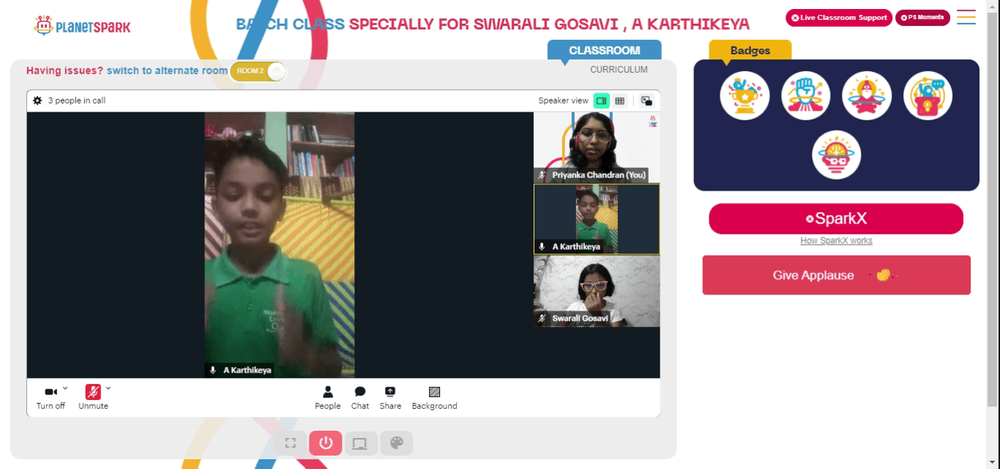Click switch to alternate room link

(167, 71)
